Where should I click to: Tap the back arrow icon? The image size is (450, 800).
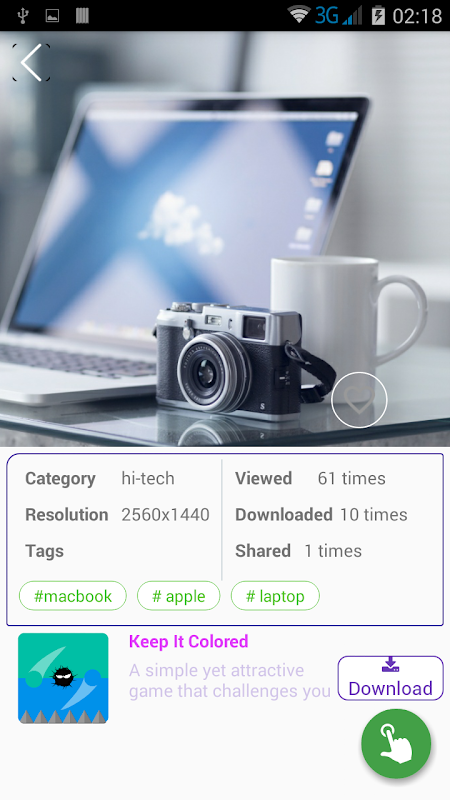point(31,62)
